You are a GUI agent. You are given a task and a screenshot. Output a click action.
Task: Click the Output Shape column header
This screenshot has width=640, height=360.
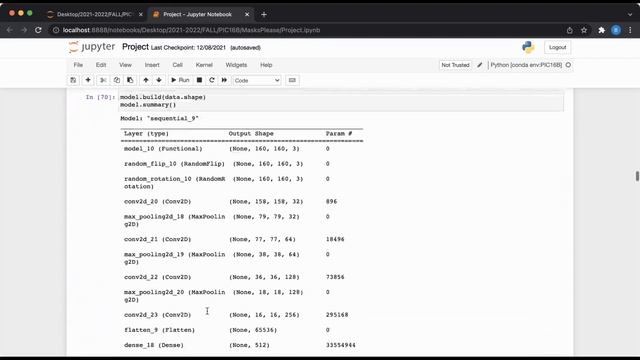251,134
